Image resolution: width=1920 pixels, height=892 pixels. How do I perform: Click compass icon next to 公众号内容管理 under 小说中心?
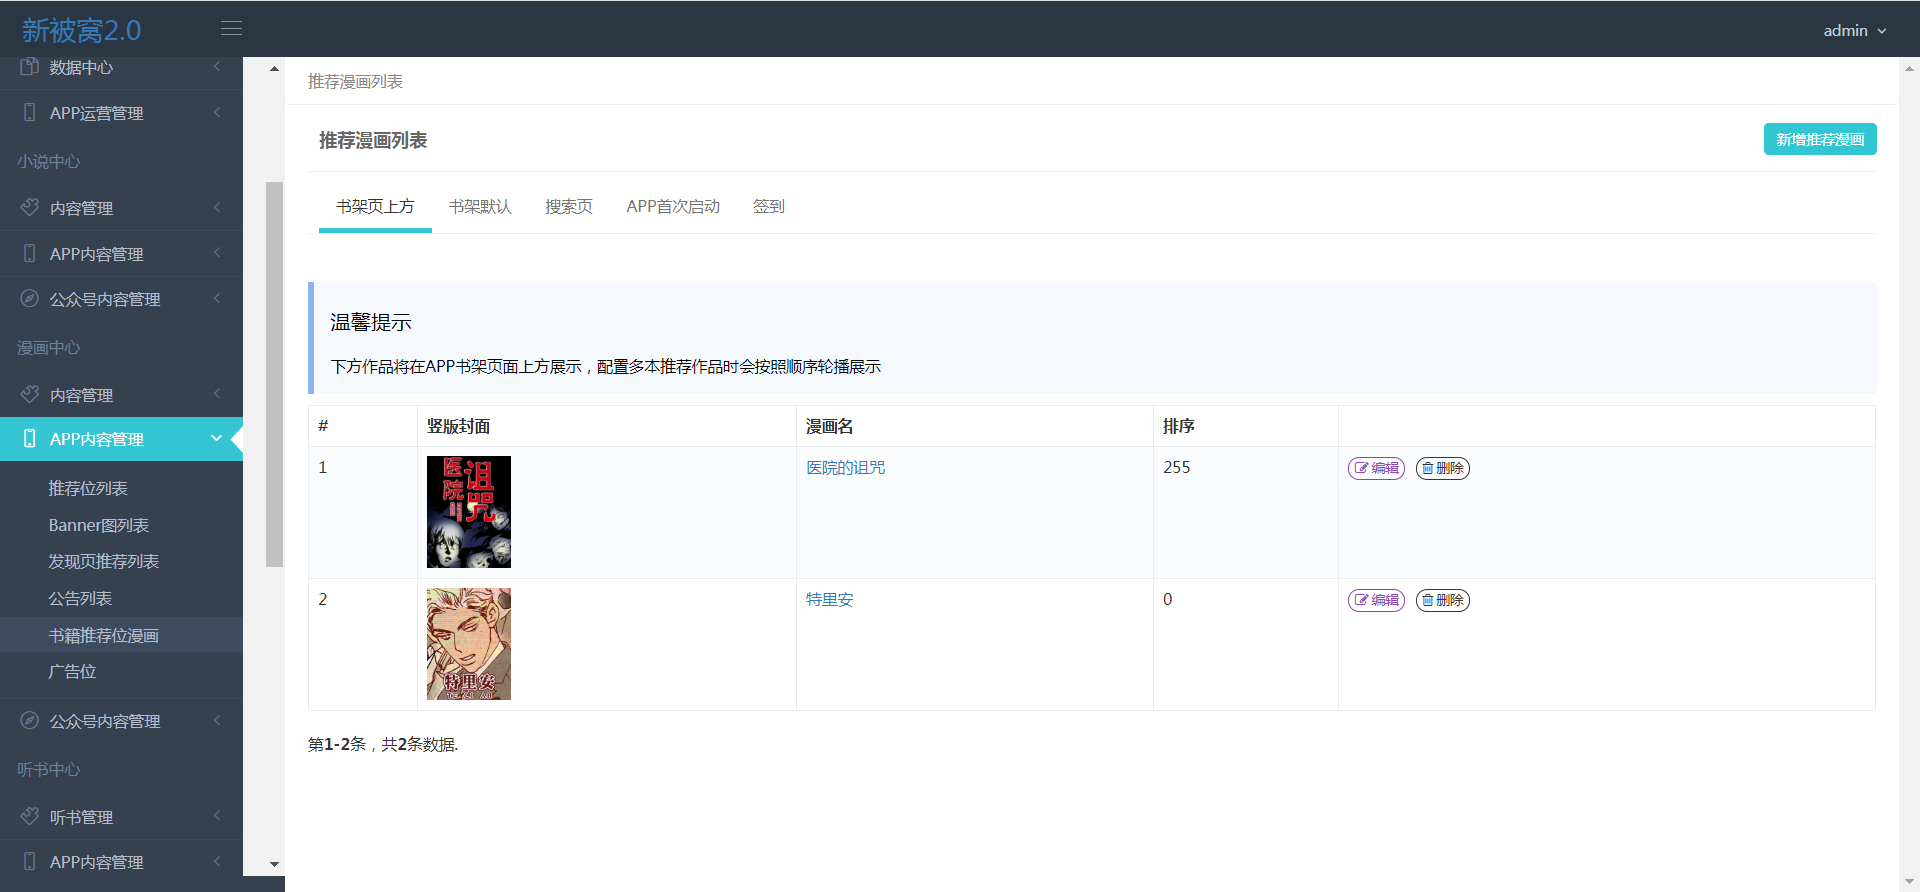pos(29,299)
